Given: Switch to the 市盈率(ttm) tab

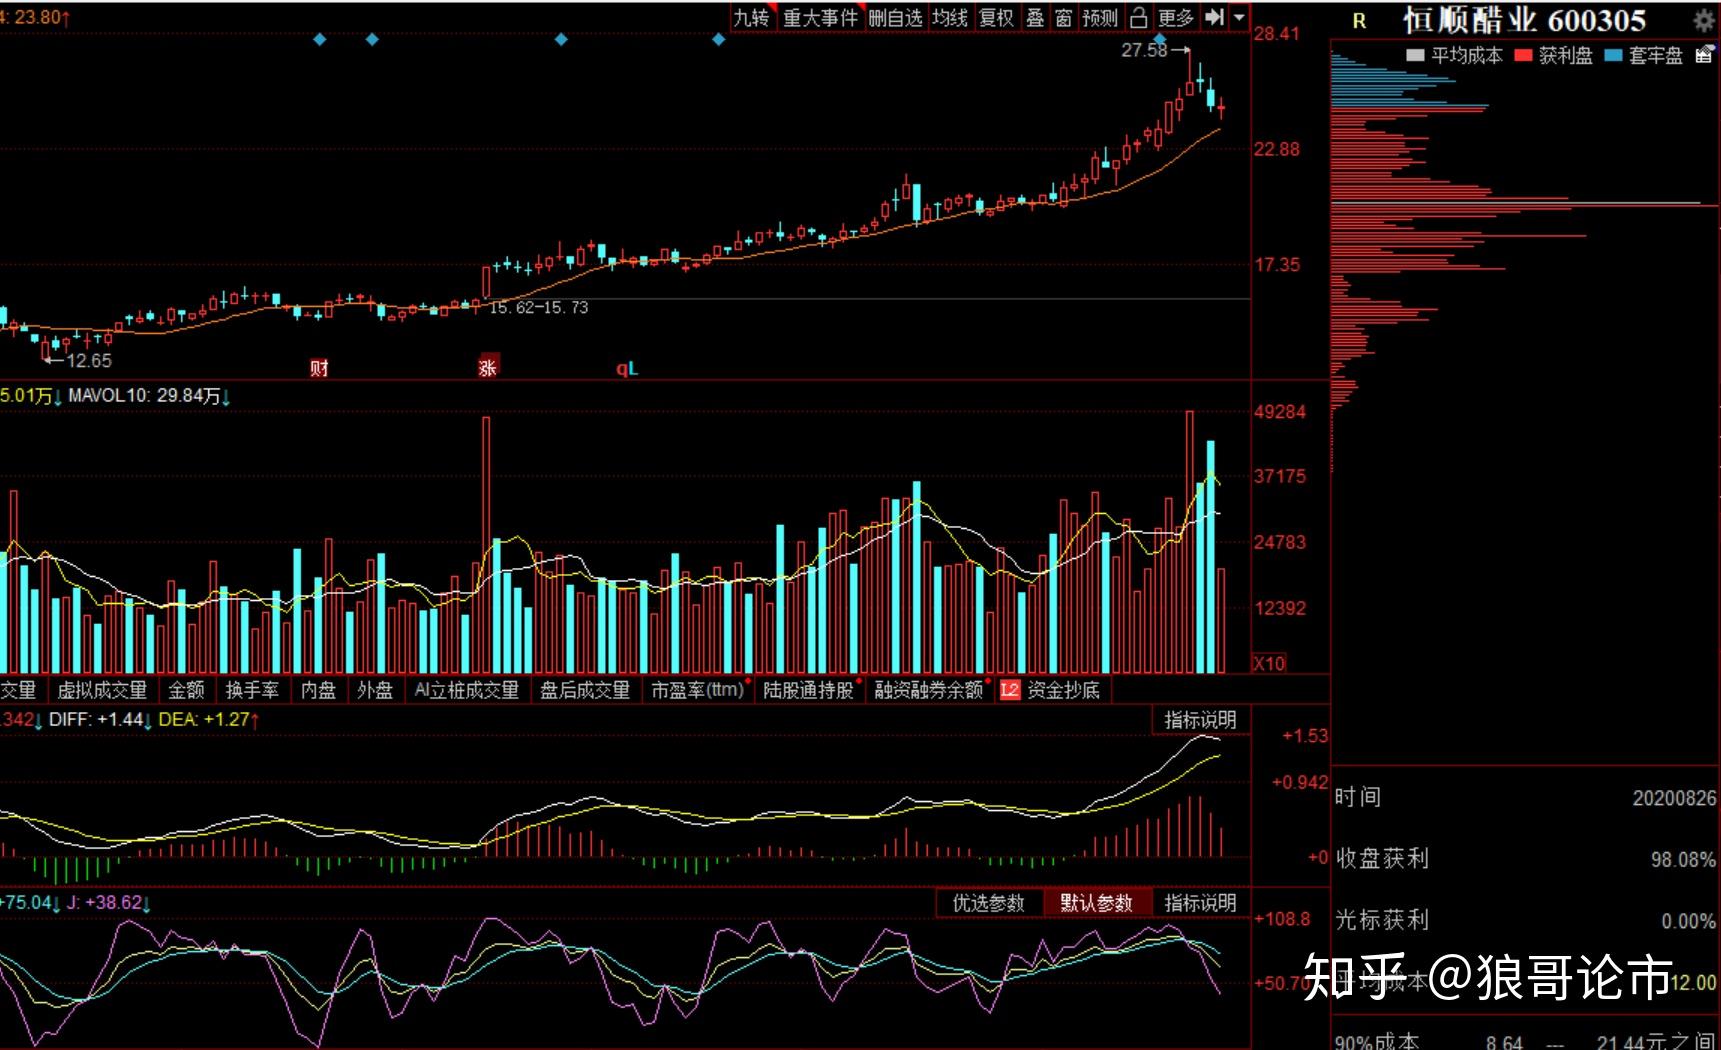Looking at the screenshot, I should click(x=698, y=690).
